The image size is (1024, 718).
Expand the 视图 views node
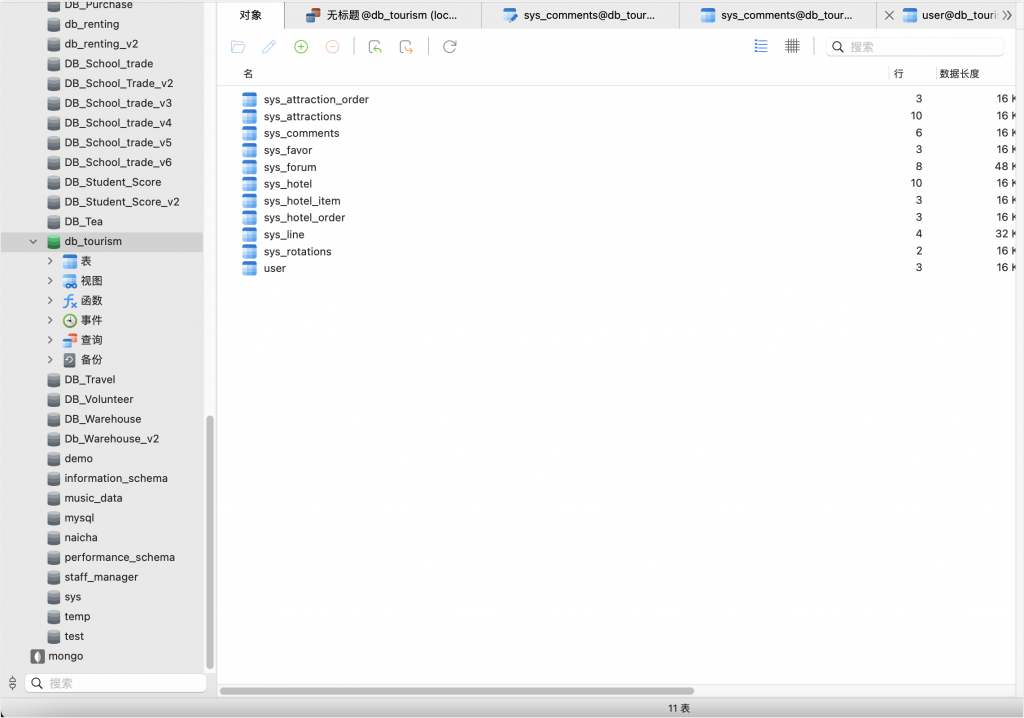pos(50,281)
